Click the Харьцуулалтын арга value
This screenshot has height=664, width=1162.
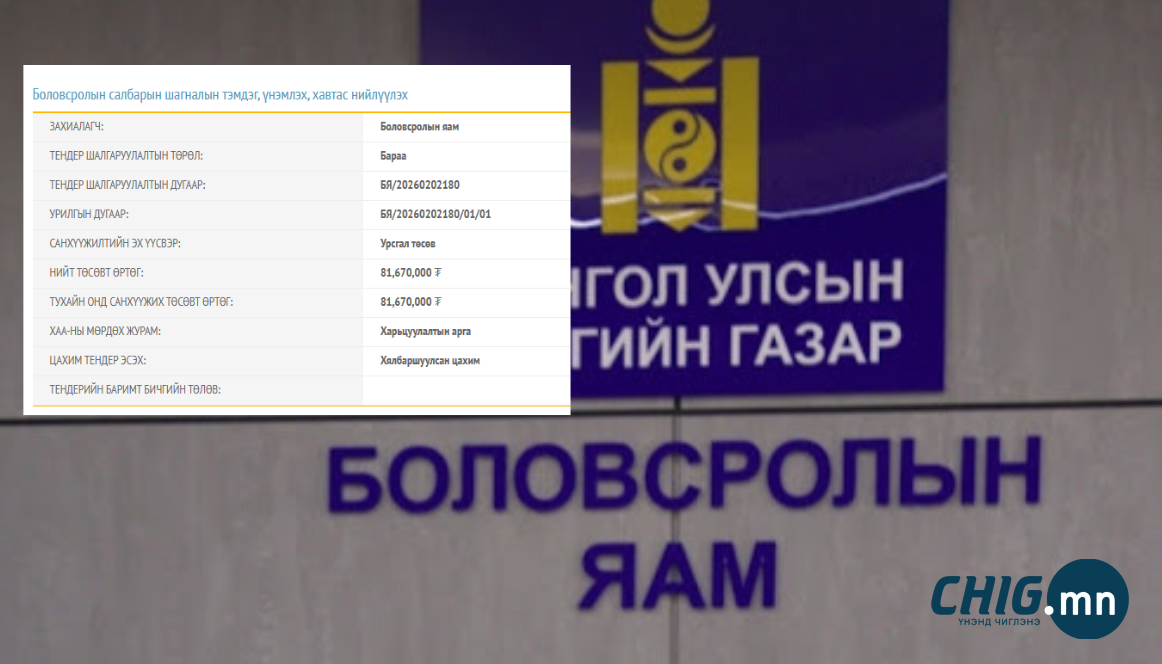[x=425, y=331]
